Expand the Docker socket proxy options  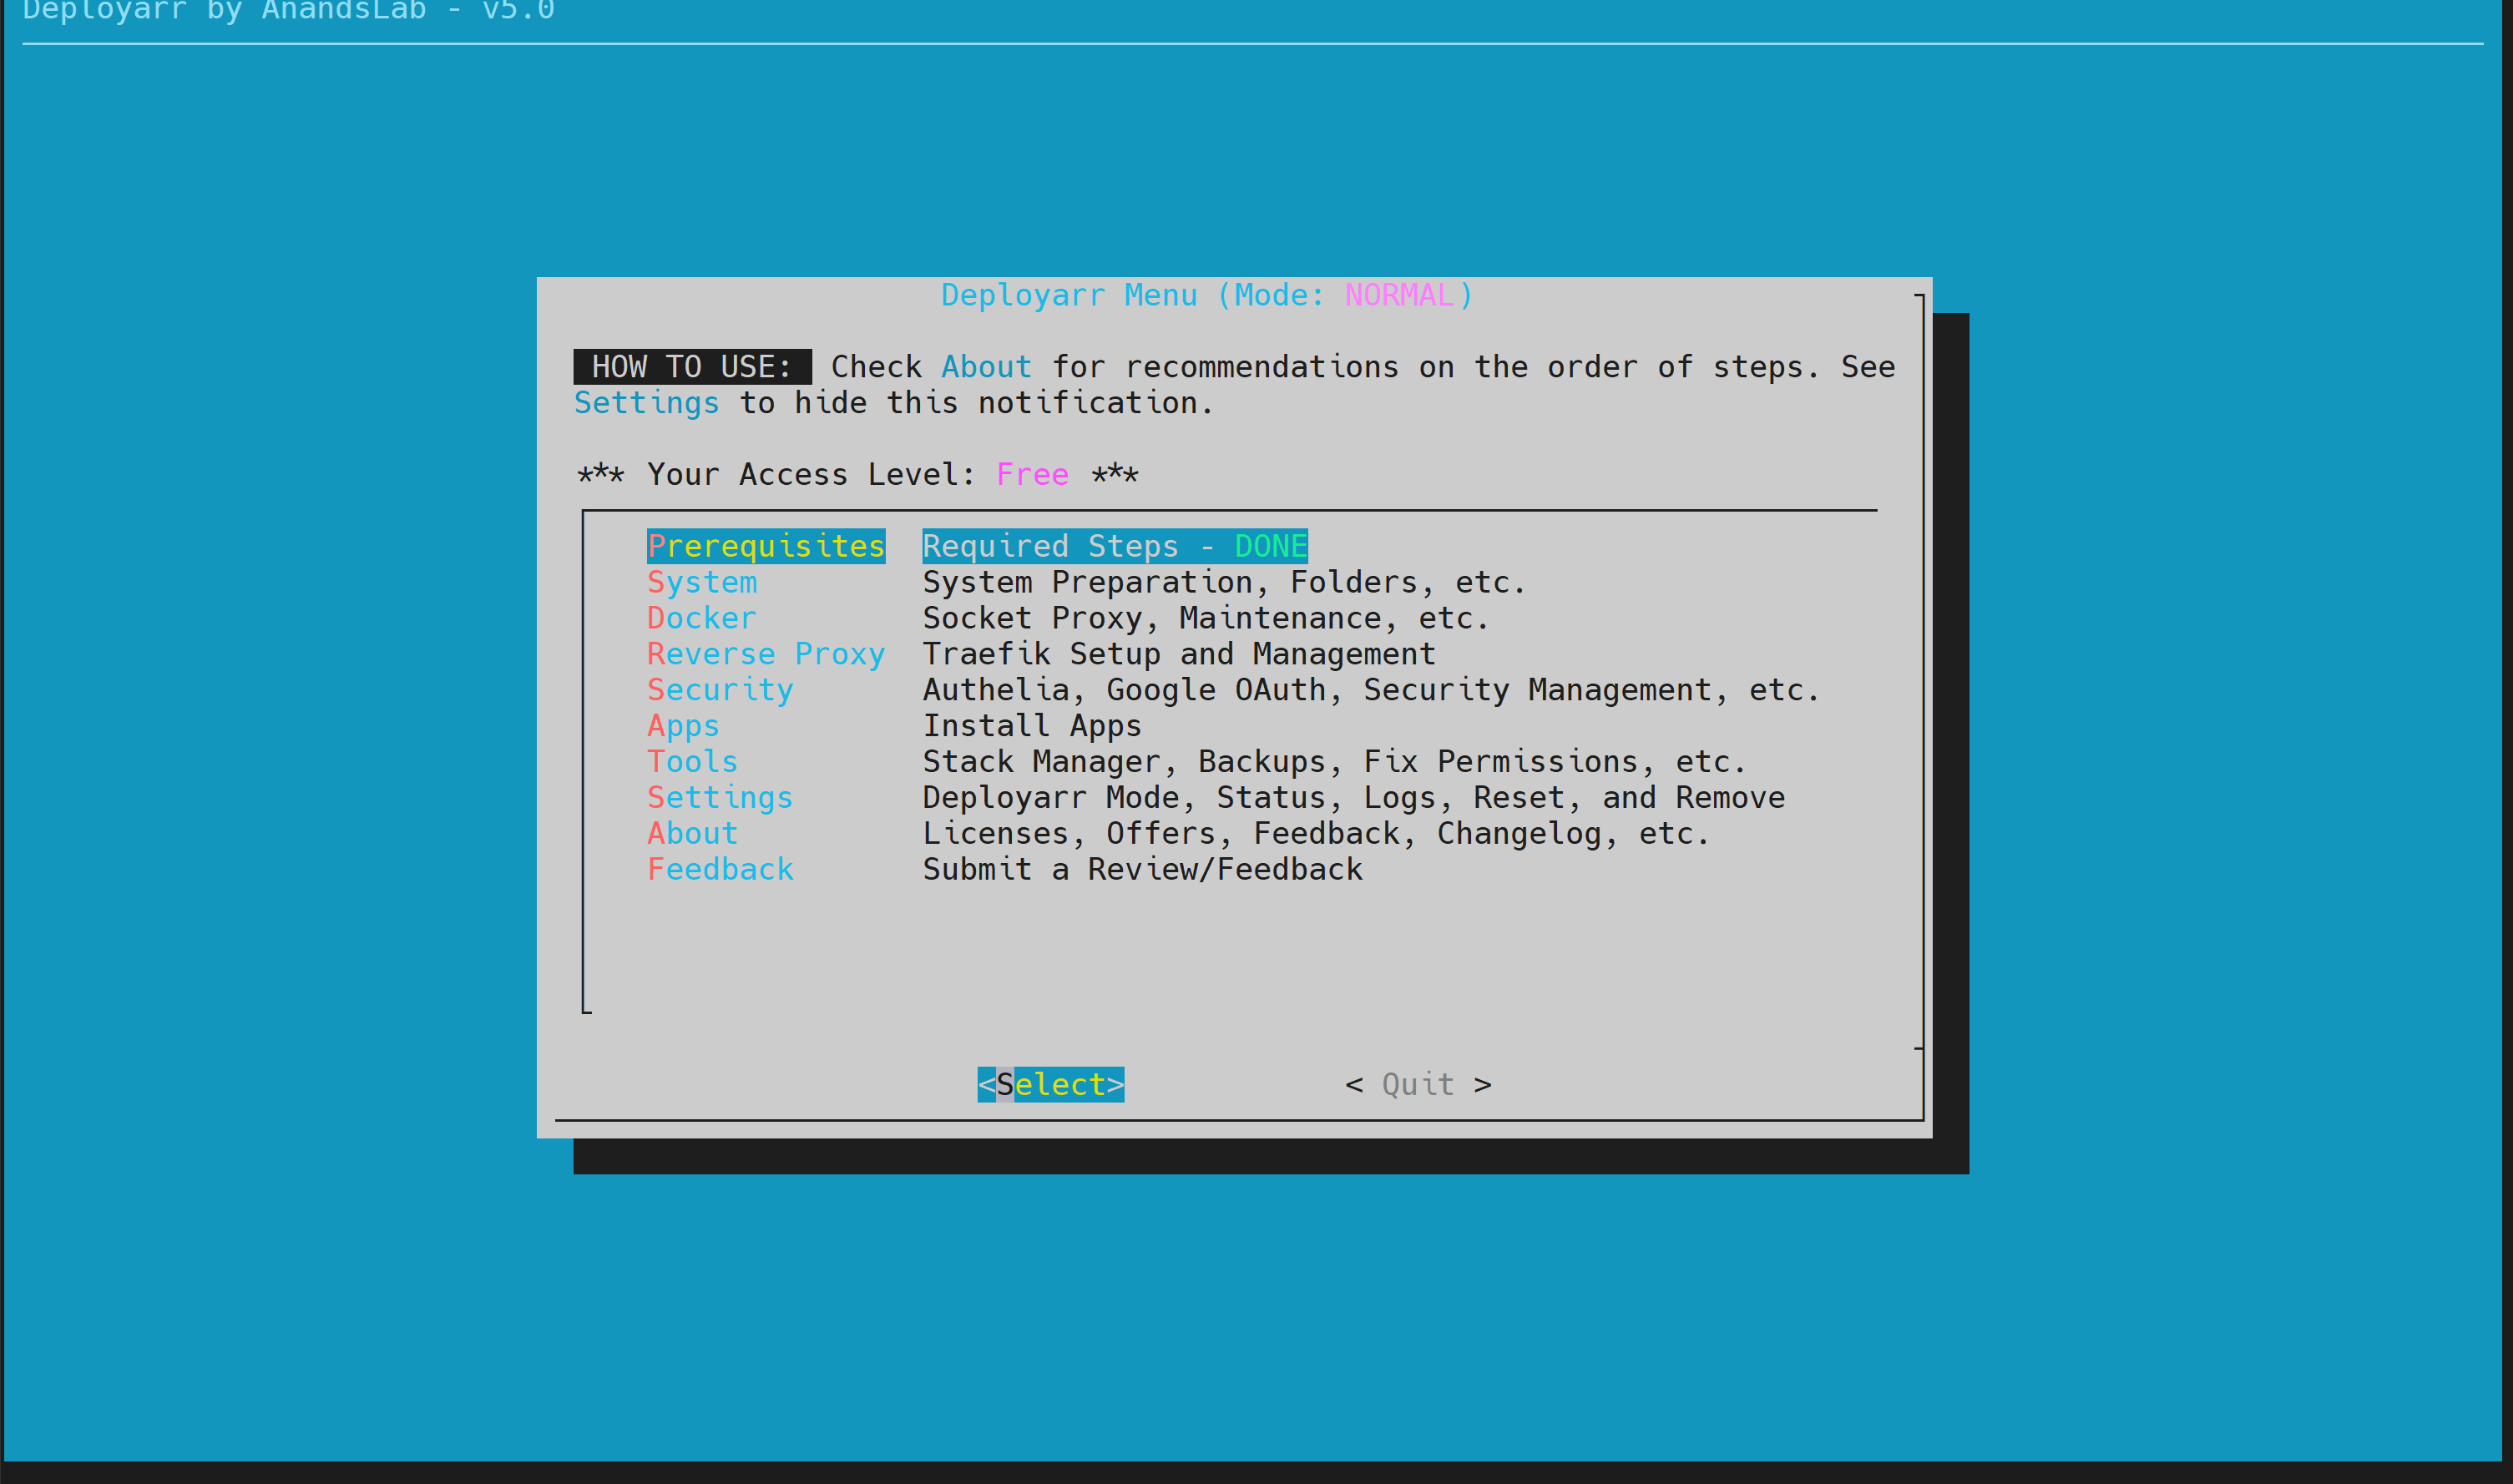tap(701, 617)
